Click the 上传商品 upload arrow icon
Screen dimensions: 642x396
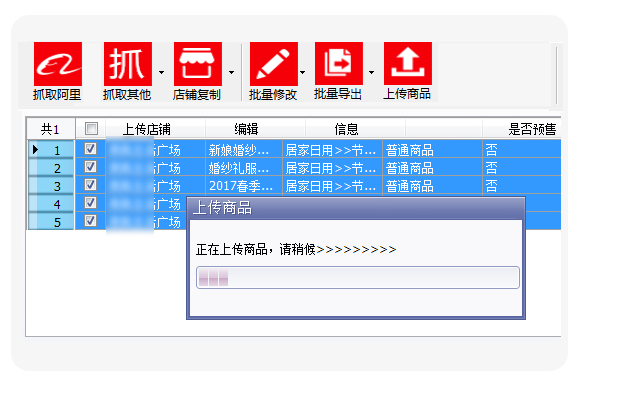click(x=408, y=64)
